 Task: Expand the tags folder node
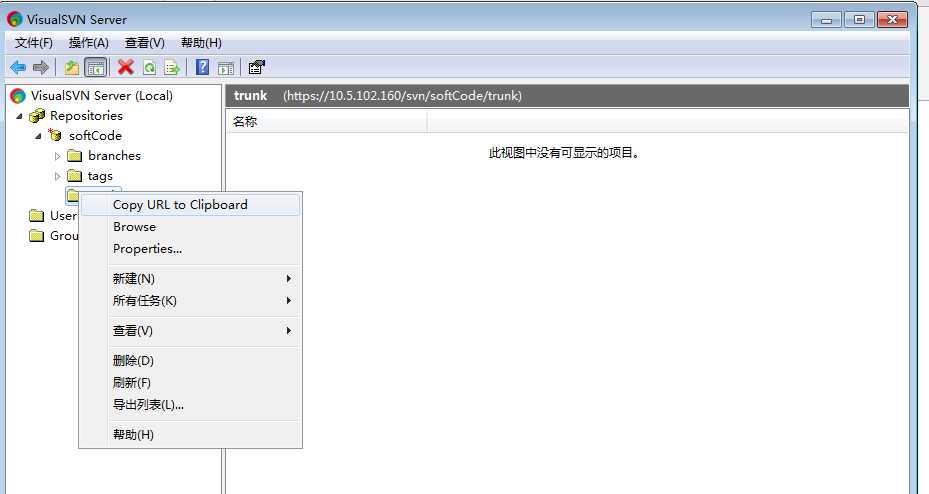tap(57, 177)
